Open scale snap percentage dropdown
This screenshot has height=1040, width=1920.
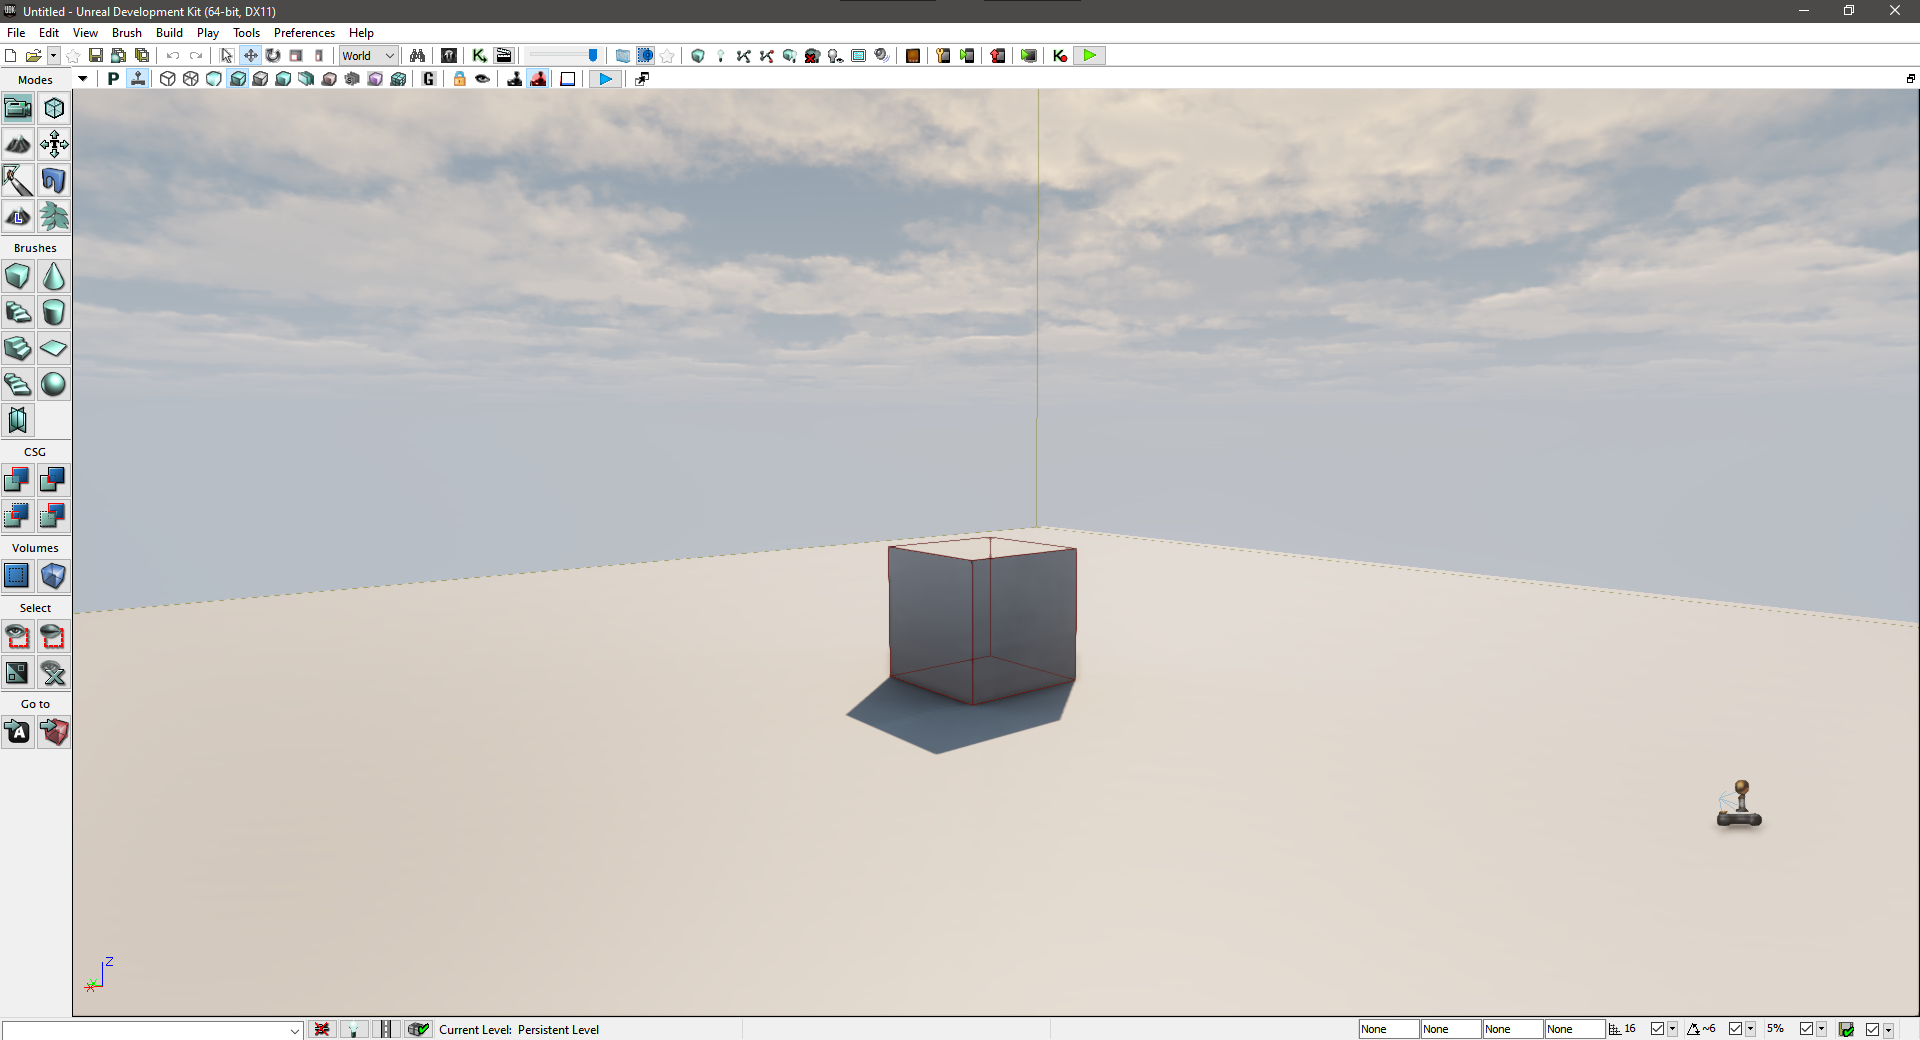1821,1029
